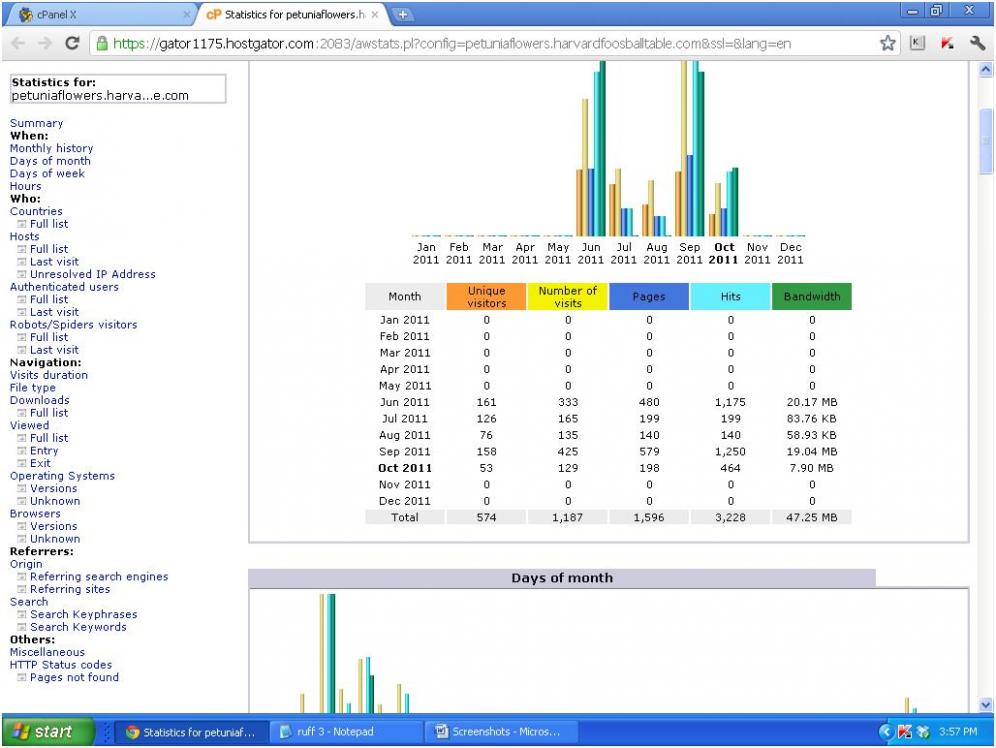Screen dimensions: 996x748
Task: Click the orange Unique visitors header
Action: [487, 297]
